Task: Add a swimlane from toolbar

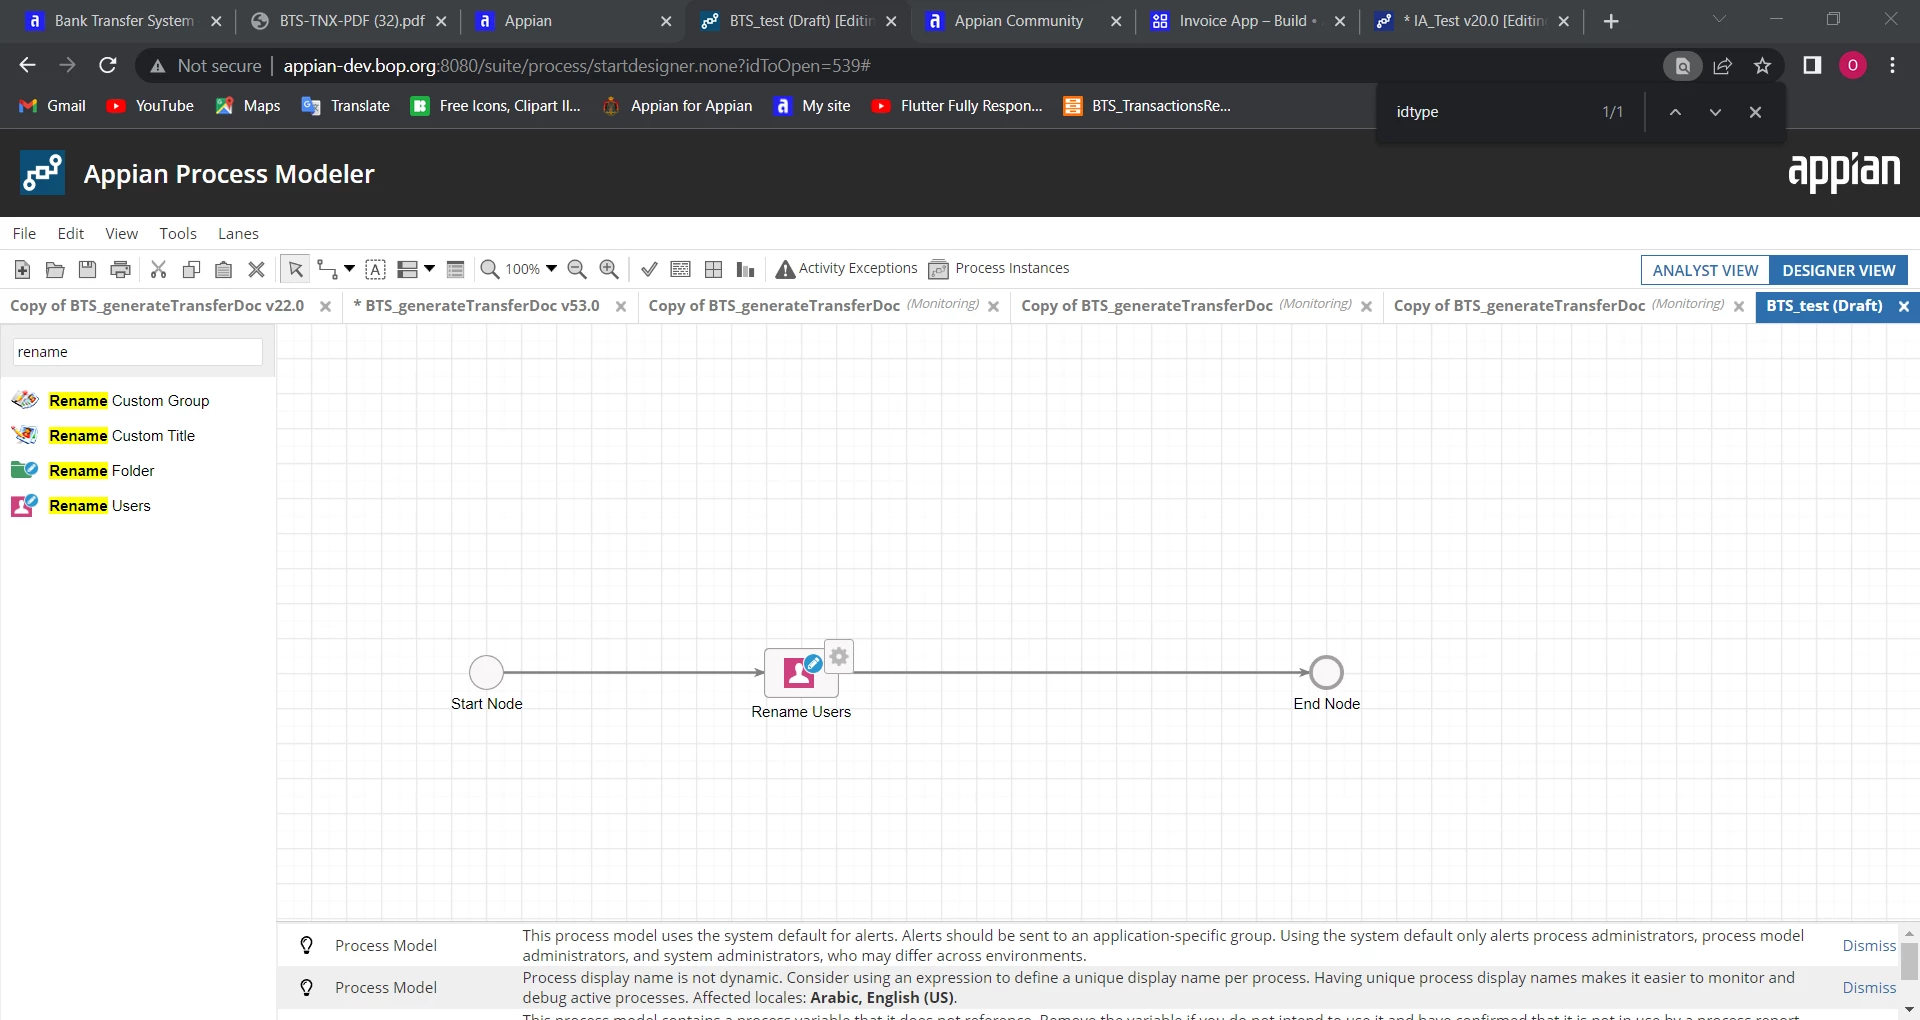Action: [x=407, y=269]
